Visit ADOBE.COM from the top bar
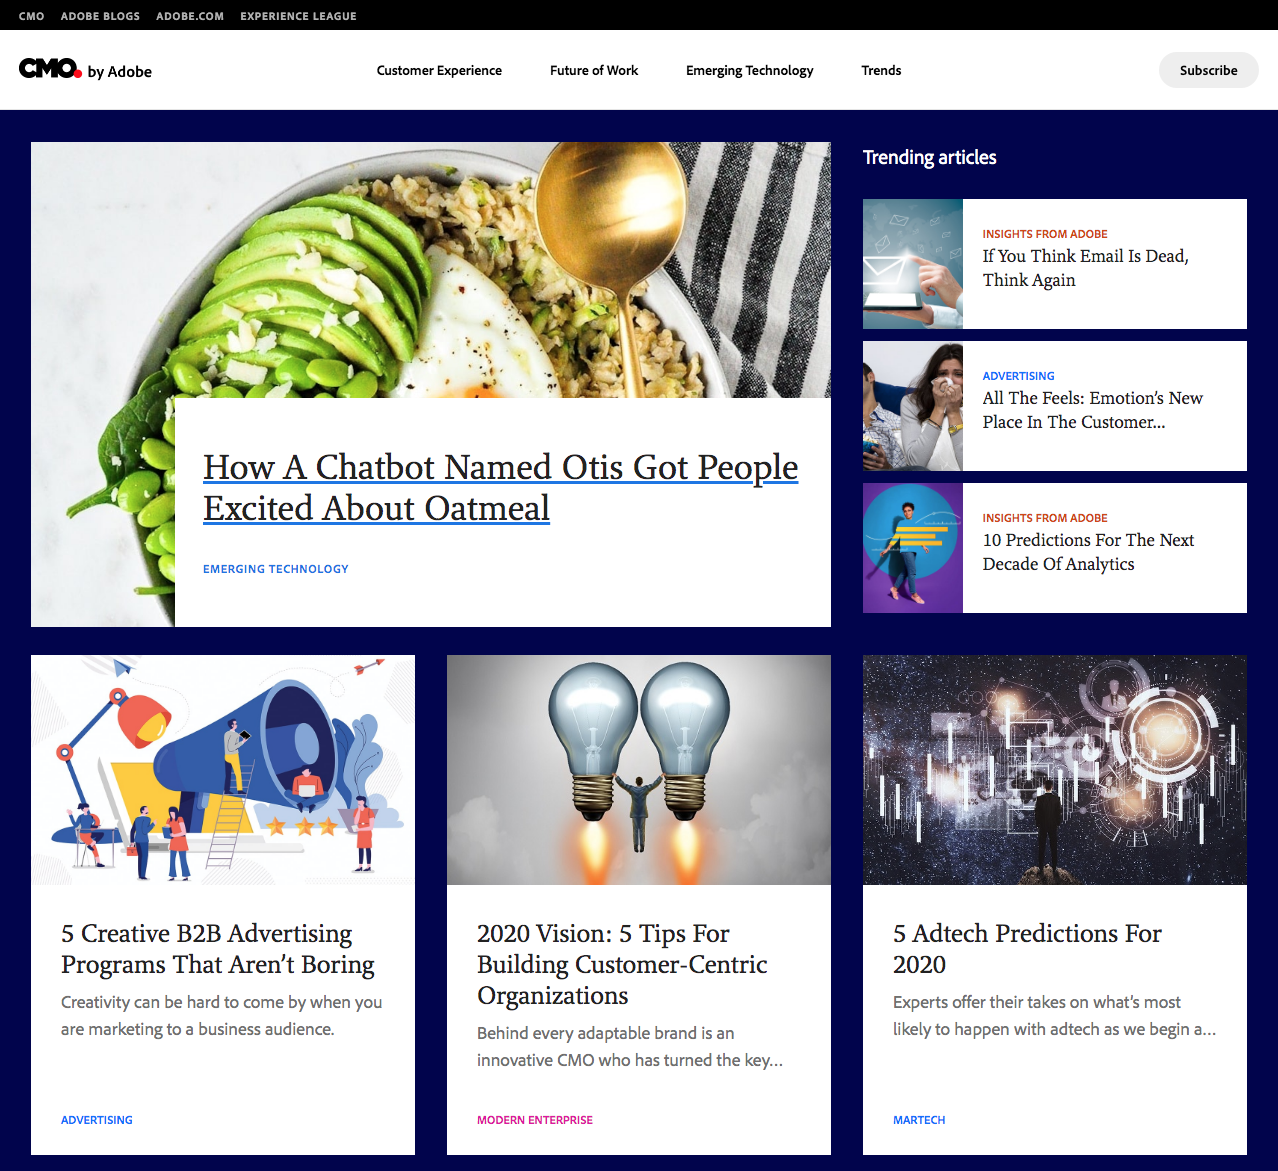This screenshot has width=1278, height=1171. [190, 15]
